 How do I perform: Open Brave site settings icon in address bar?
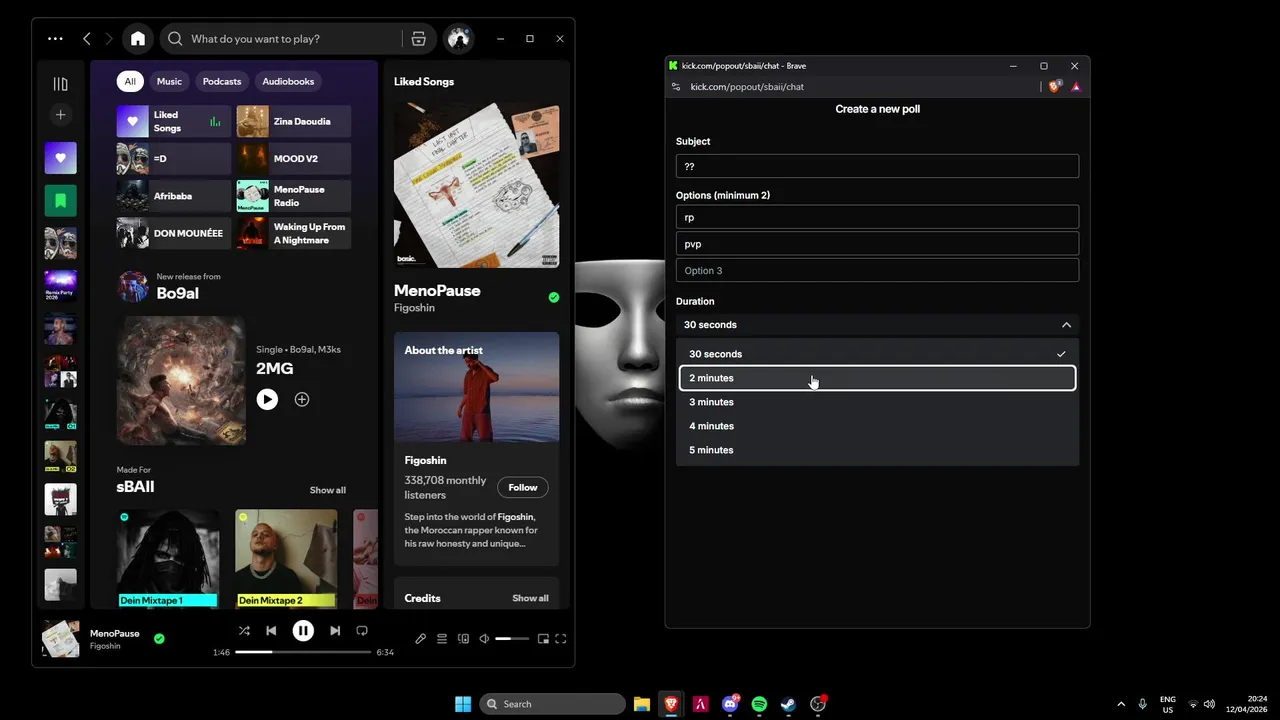(676, 87)
